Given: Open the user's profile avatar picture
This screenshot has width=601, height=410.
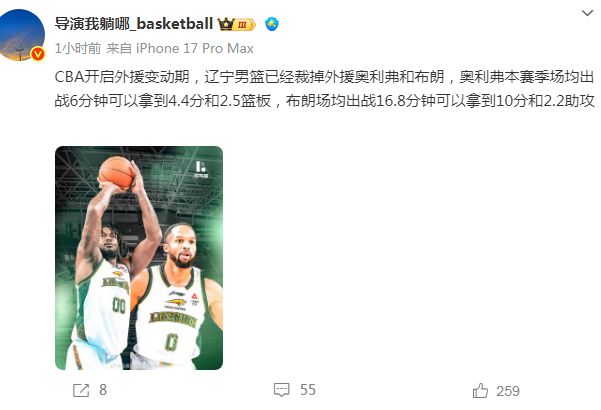Looking at the screenshot, I should [x=21, y=35].
